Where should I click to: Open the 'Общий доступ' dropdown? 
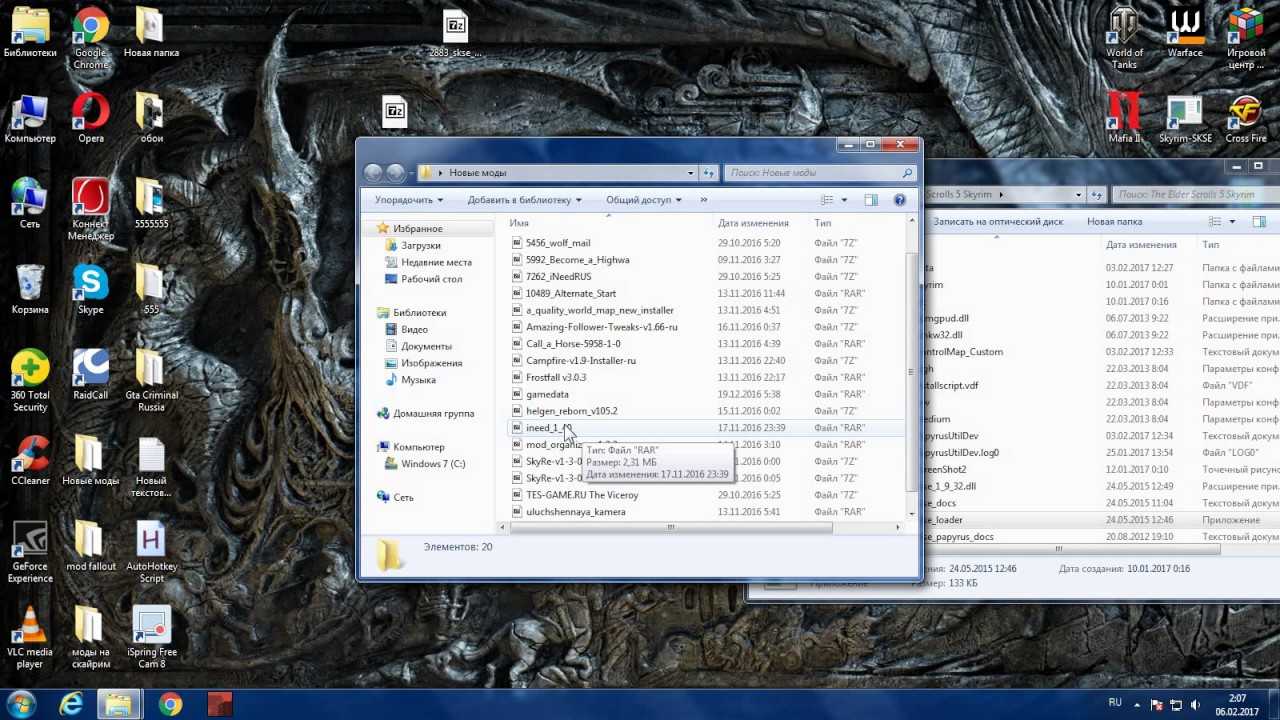[x=643, y=200]
